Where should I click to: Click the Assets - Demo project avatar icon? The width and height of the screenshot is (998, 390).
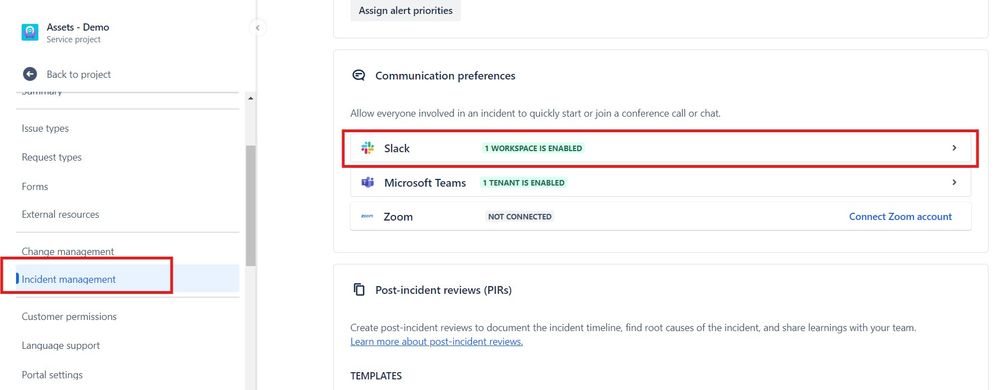(30, 32)
